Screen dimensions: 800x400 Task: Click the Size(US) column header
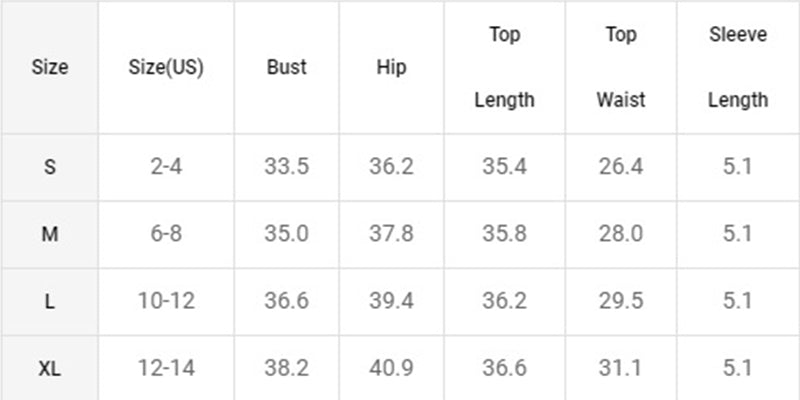click(x=166, y=68)
